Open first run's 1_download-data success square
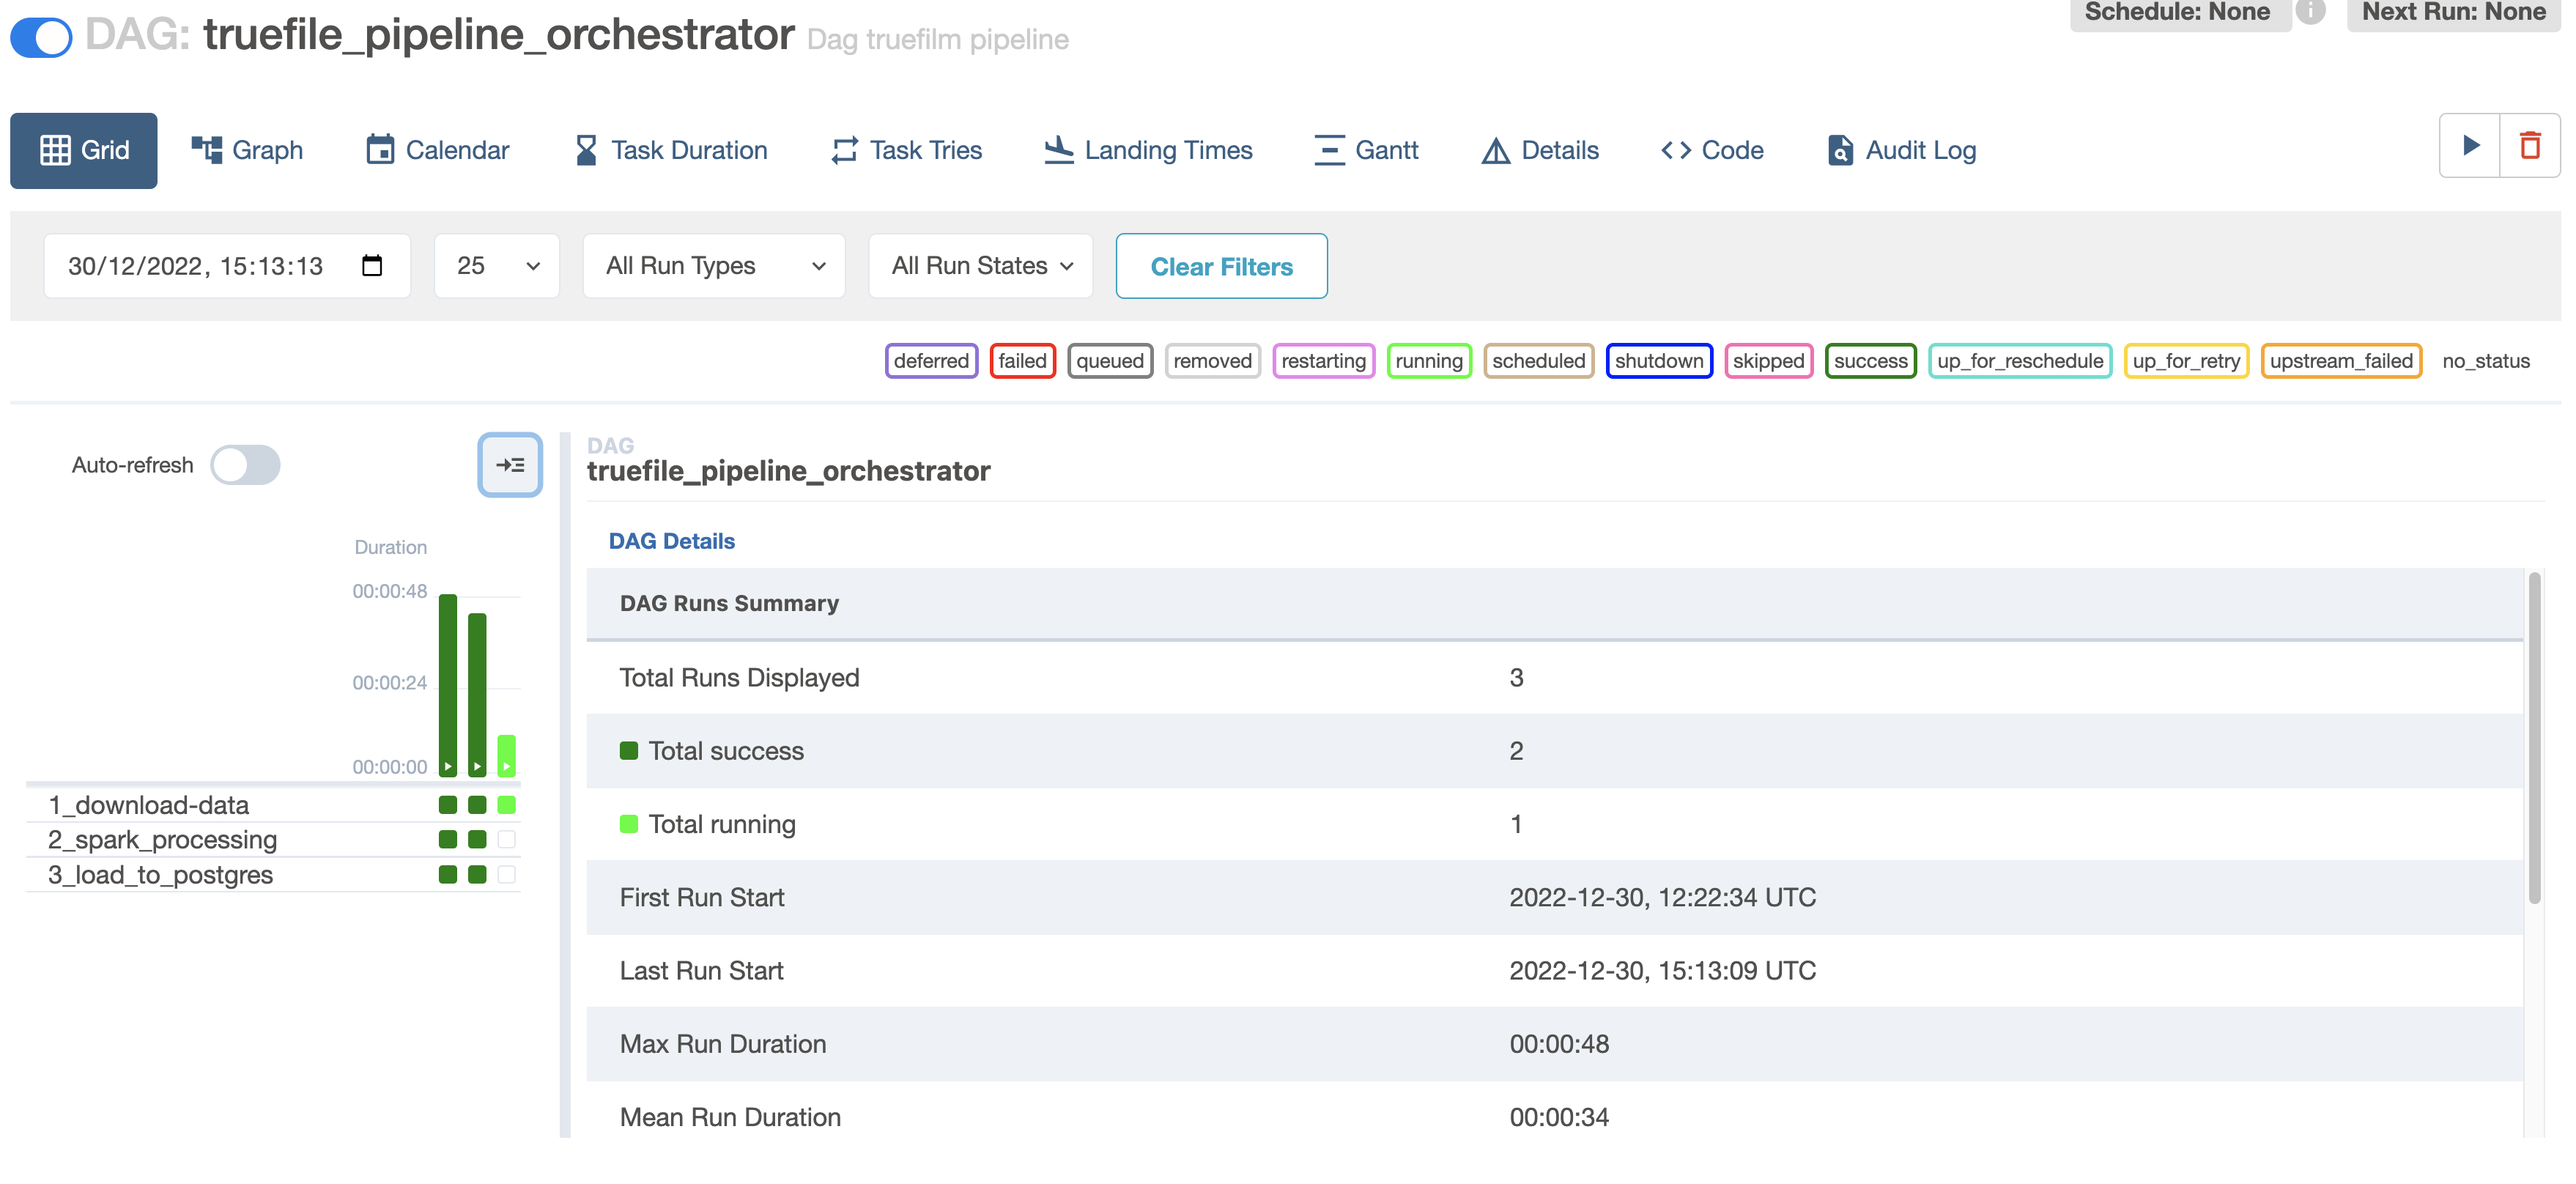 coord(448,804)
